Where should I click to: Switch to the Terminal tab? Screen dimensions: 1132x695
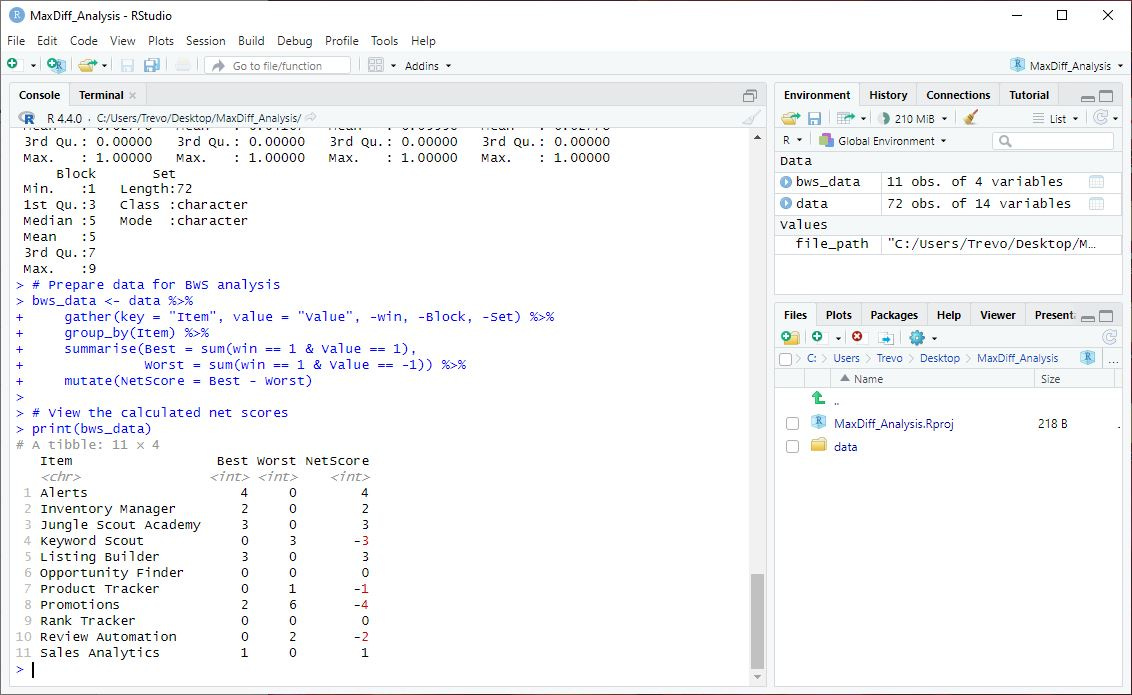(101, 95)
